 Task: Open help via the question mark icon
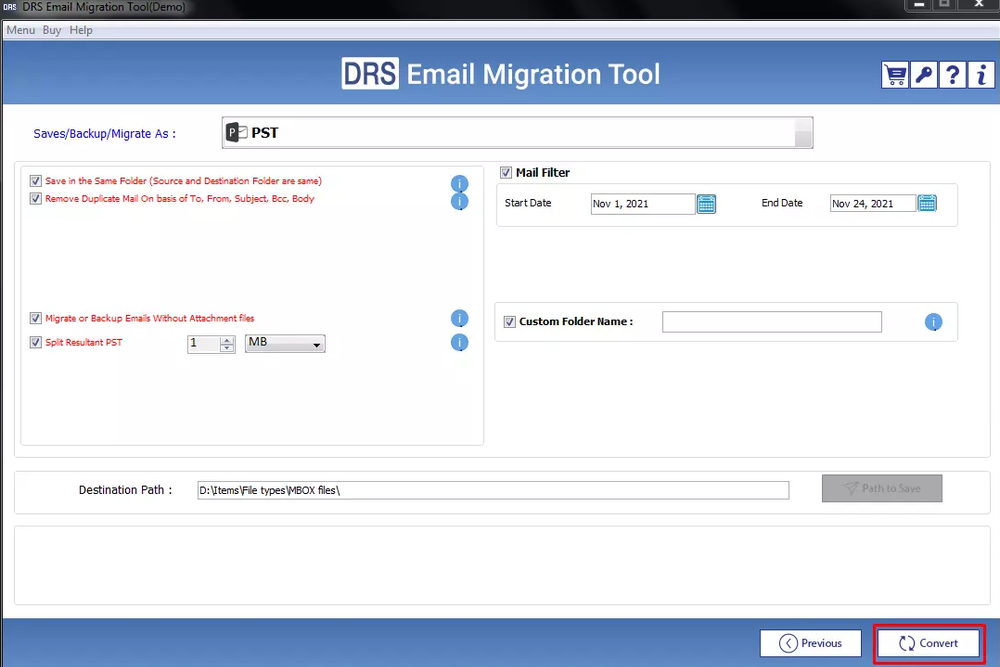point(951,74)
